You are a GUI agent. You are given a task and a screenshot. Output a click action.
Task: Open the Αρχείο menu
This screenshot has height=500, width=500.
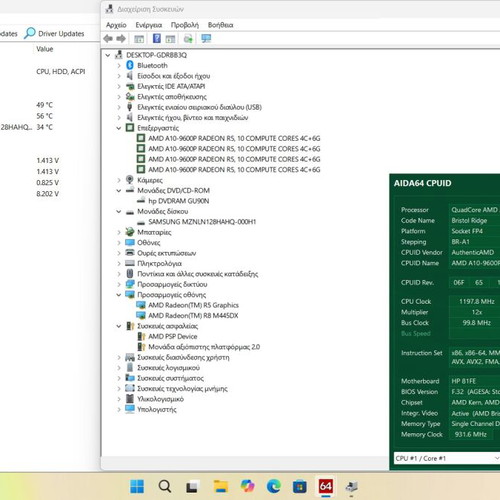click(116, 25)
